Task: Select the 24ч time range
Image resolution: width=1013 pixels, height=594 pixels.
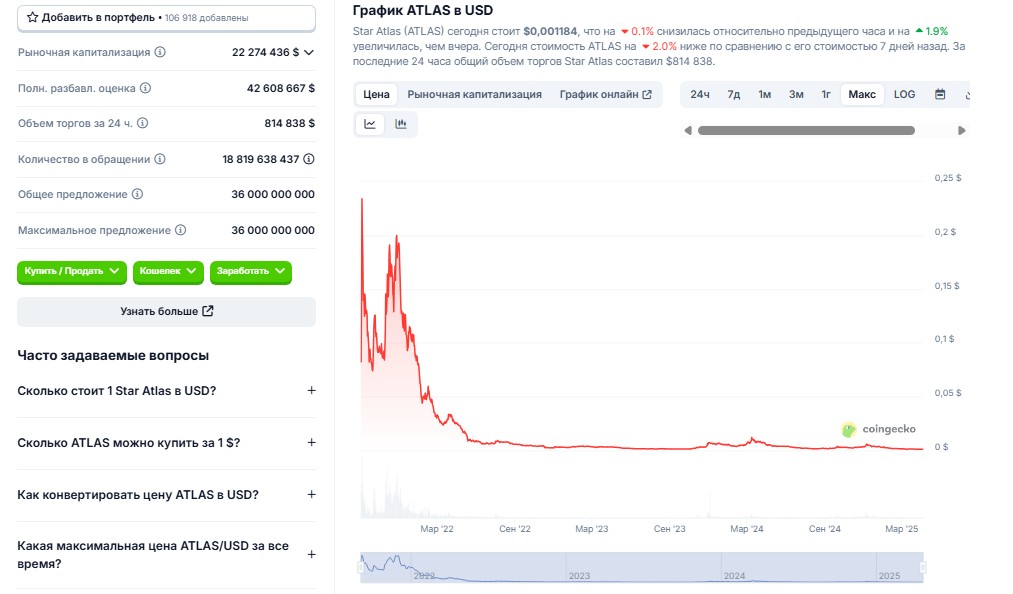Action: tap(700, 94)
